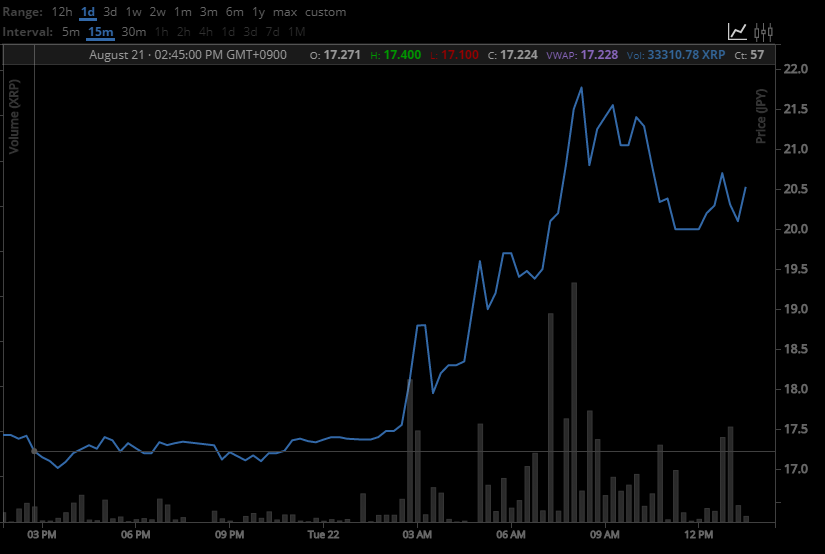Select the disabled 1h interval
The width and height of the screenshot is (825, 554).
click(162, 32)
